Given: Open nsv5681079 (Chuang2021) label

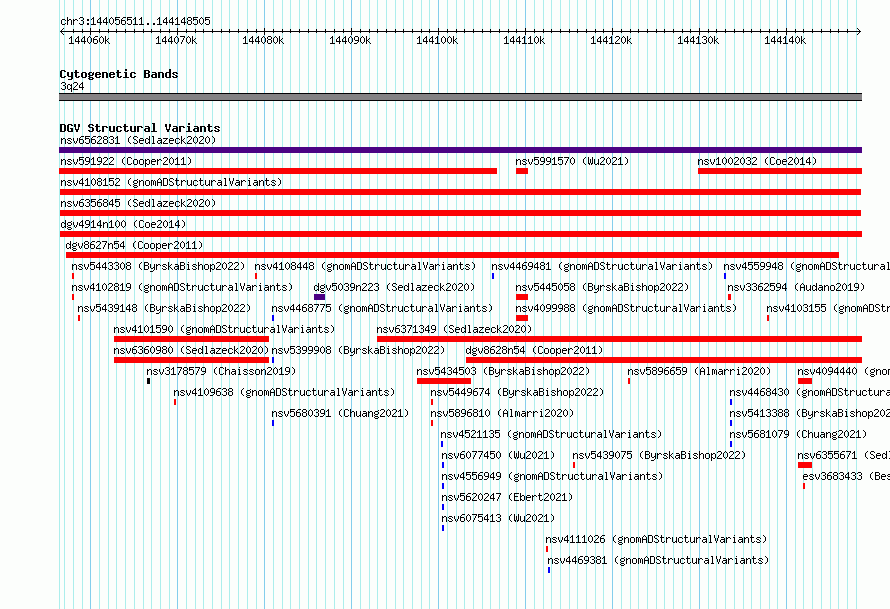Looking at the screenshot, I should pos(798,434).
